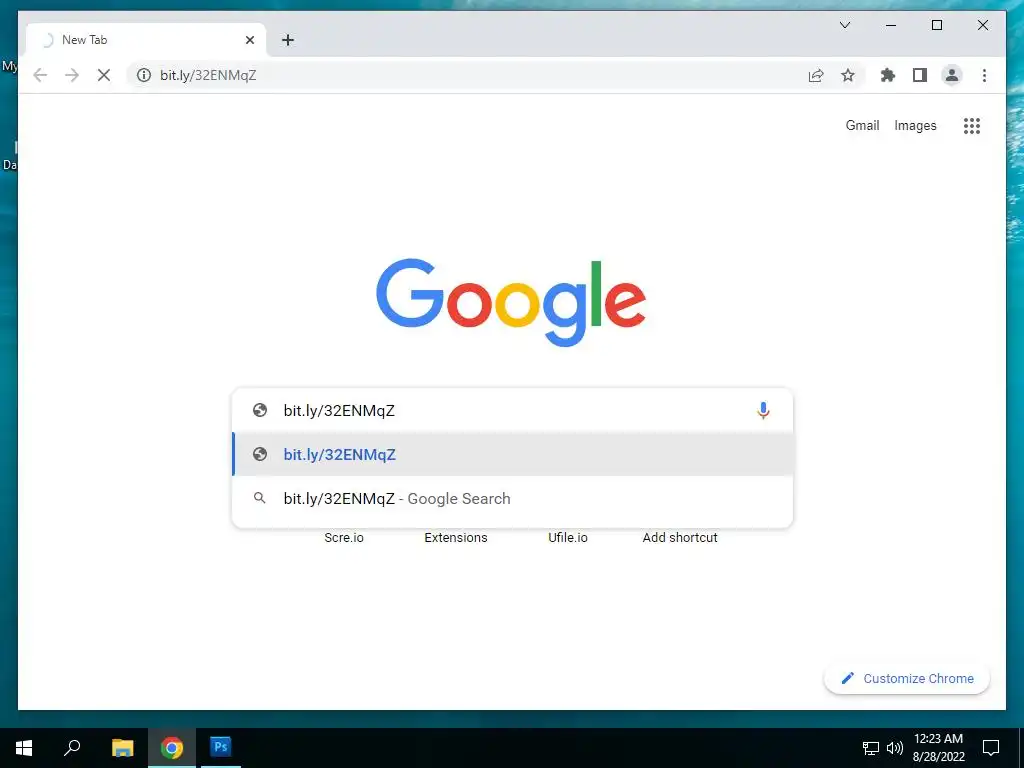Start voice search with the microphone icon
The image size is (1024, 768).
pos(763,410)
